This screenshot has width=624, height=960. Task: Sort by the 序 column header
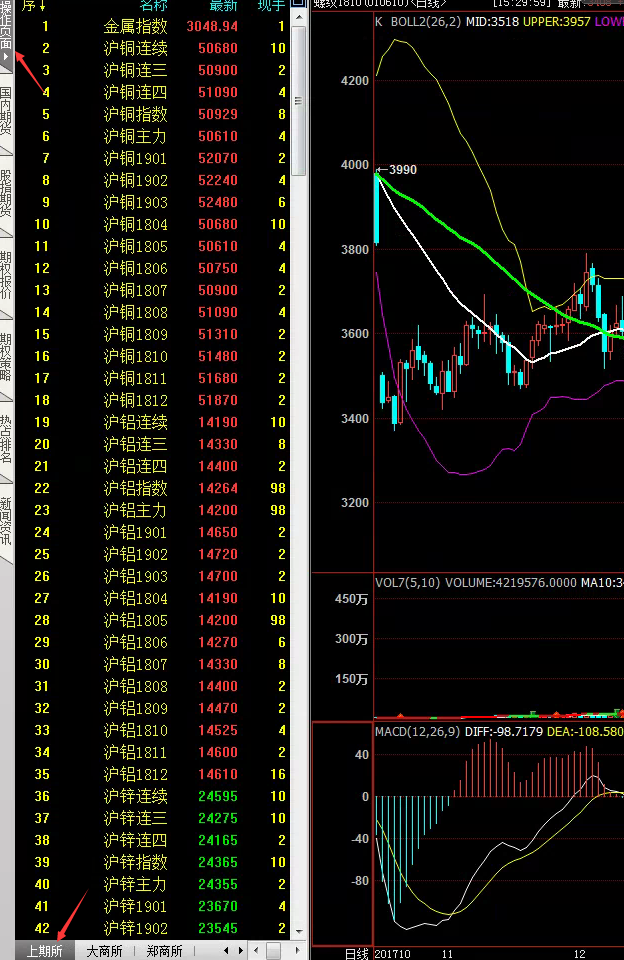[34, 6]
